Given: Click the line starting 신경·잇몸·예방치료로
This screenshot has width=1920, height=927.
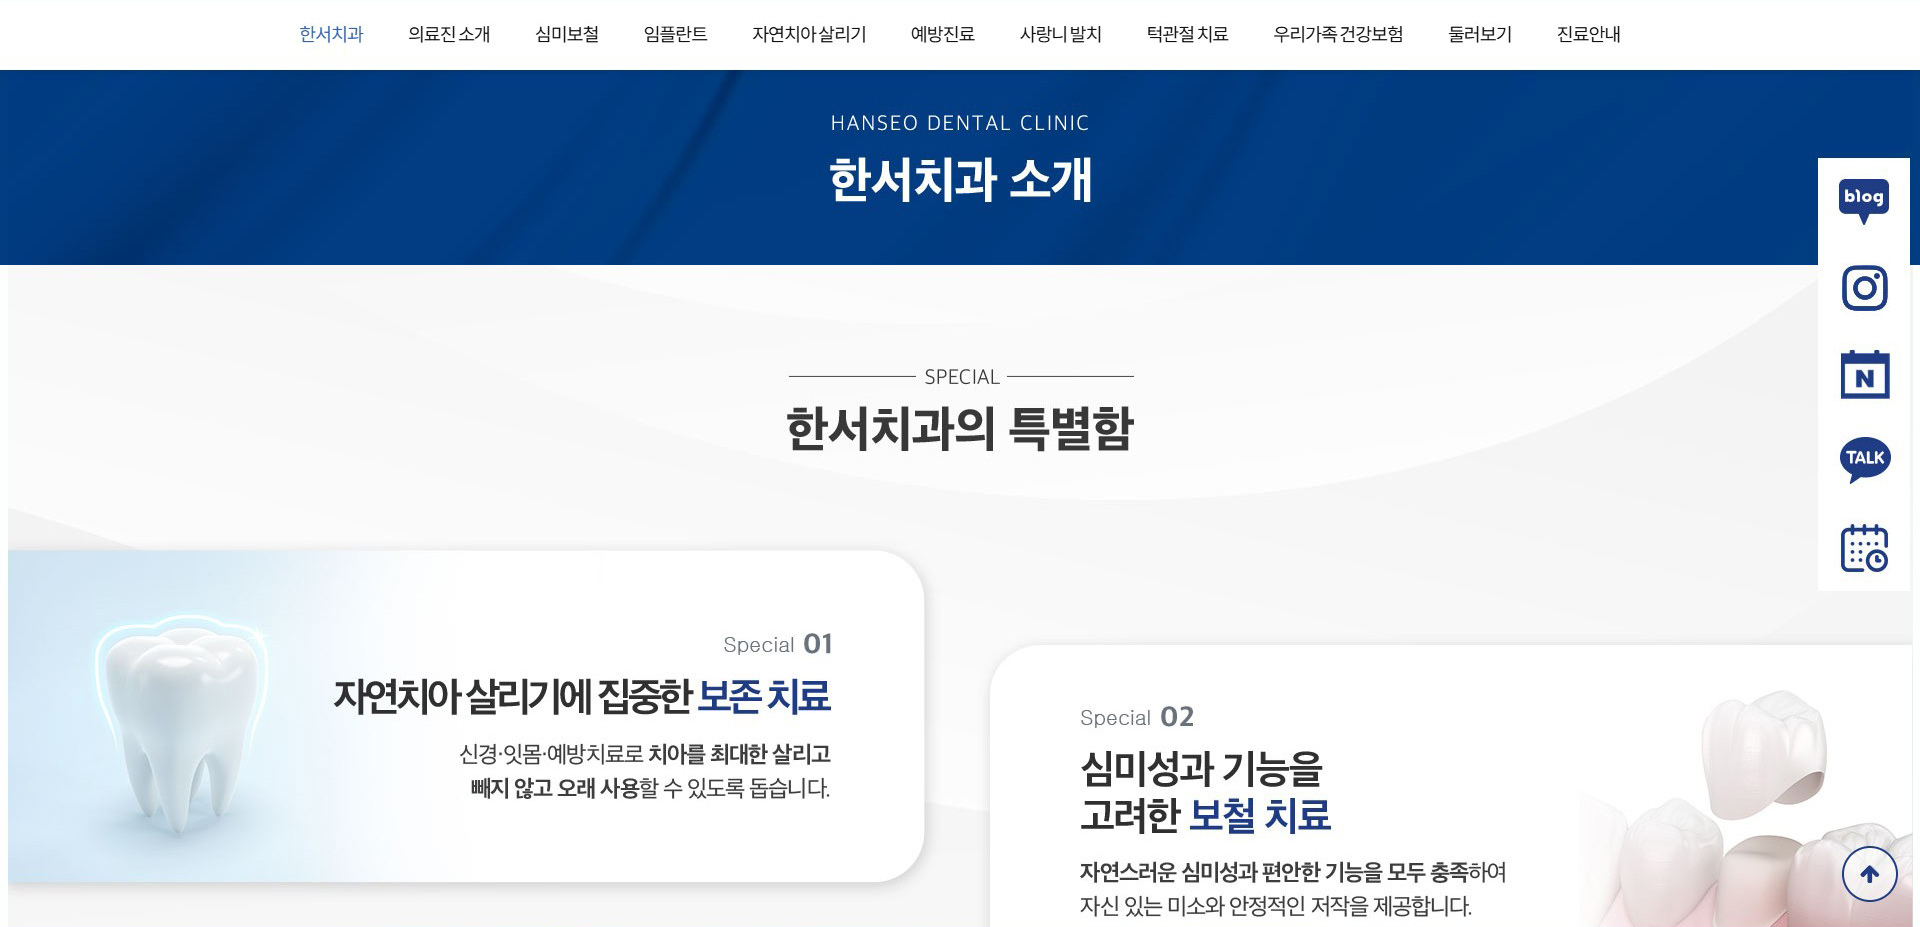Looking at the screenshot, I should [x=645, y=754].
